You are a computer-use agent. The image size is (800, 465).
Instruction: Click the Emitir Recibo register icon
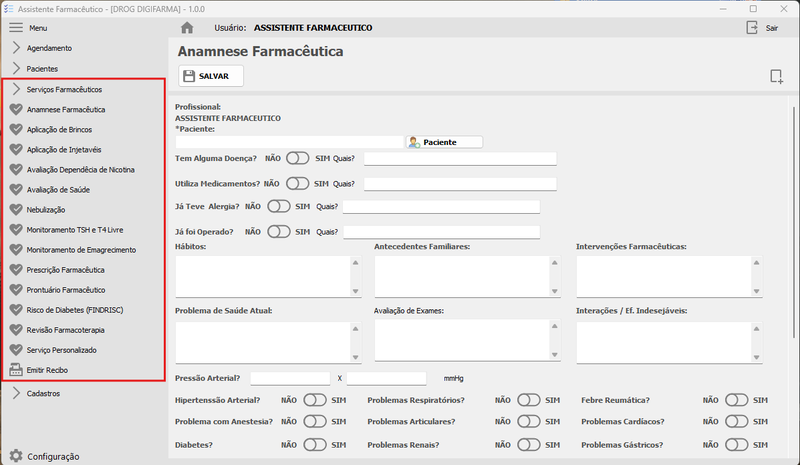tap(16, 370)
